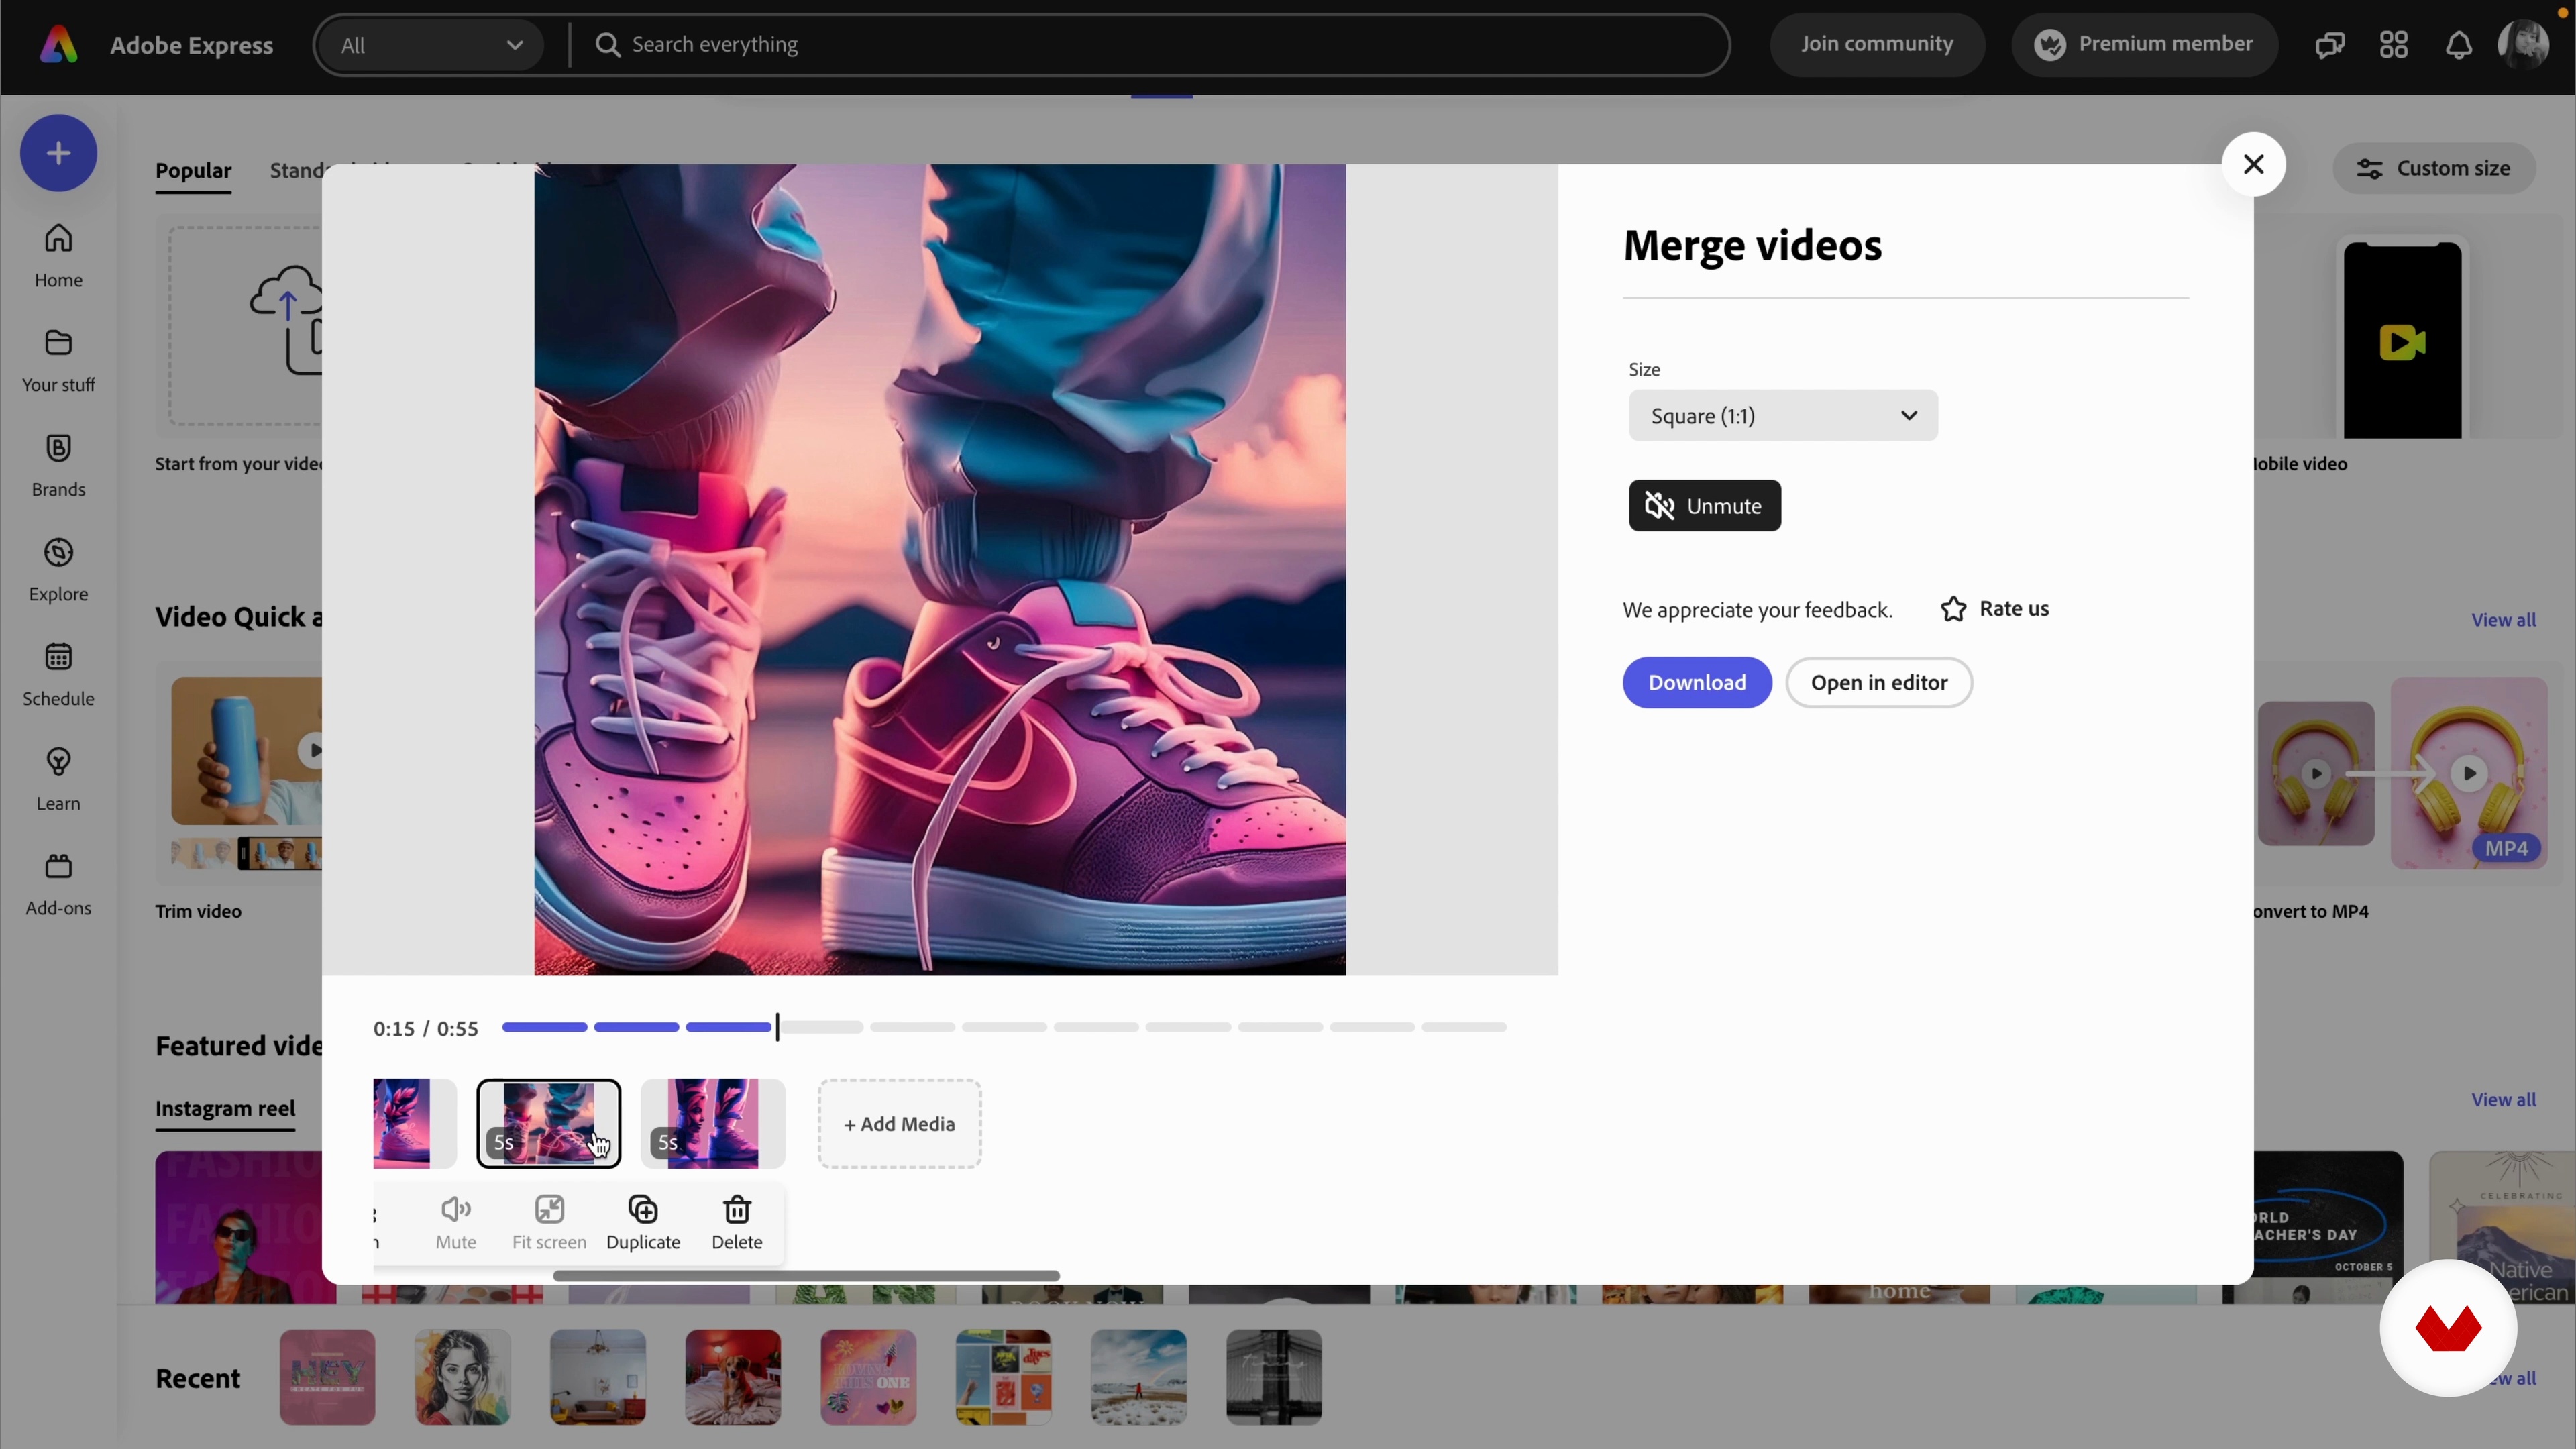Expand the Size dropdown Square (1:1)
The width and height of the screenshot is (2576, 1449).
tap(1782, 415)
